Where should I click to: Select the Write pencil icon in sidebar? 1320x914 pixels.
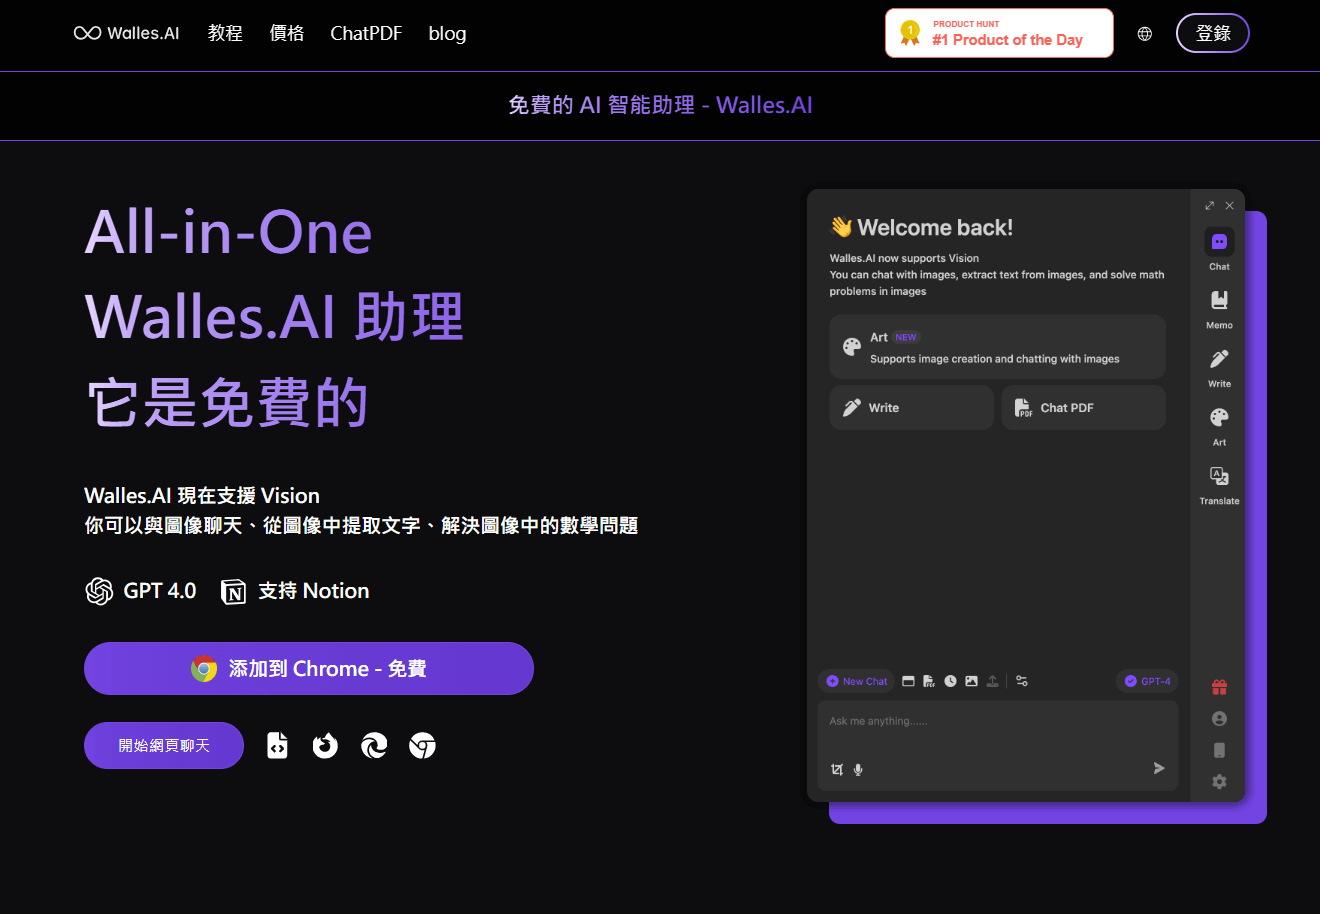tap(1219, 359)
